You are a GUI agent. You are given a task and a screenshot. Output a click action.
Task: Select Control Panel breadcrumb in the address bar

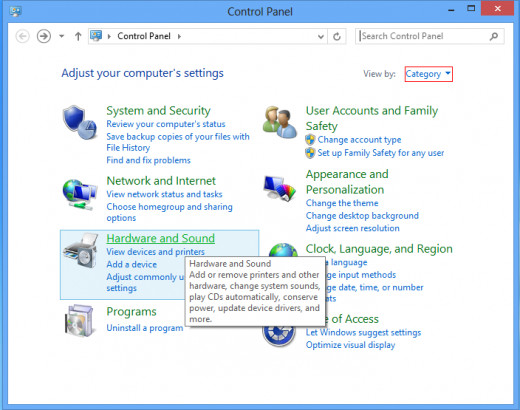coord(144,36)
